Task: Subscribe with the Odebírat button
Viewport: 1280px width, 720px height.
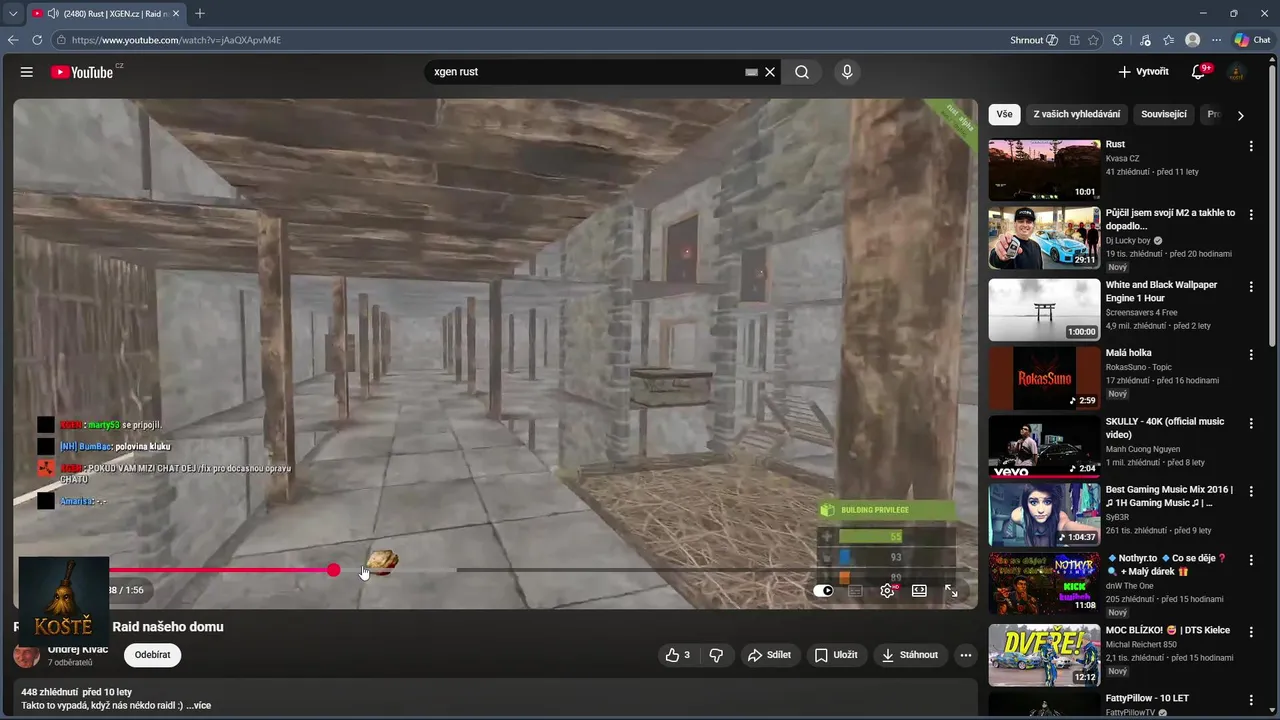Action: pos(152,655)
